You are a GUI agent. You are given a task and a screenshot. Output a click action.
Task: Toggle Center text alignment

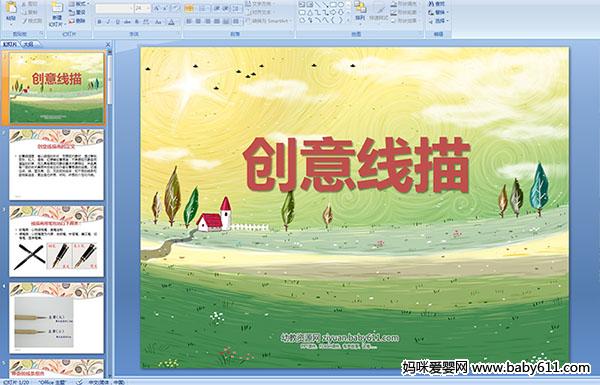click(x=198, y=21)
